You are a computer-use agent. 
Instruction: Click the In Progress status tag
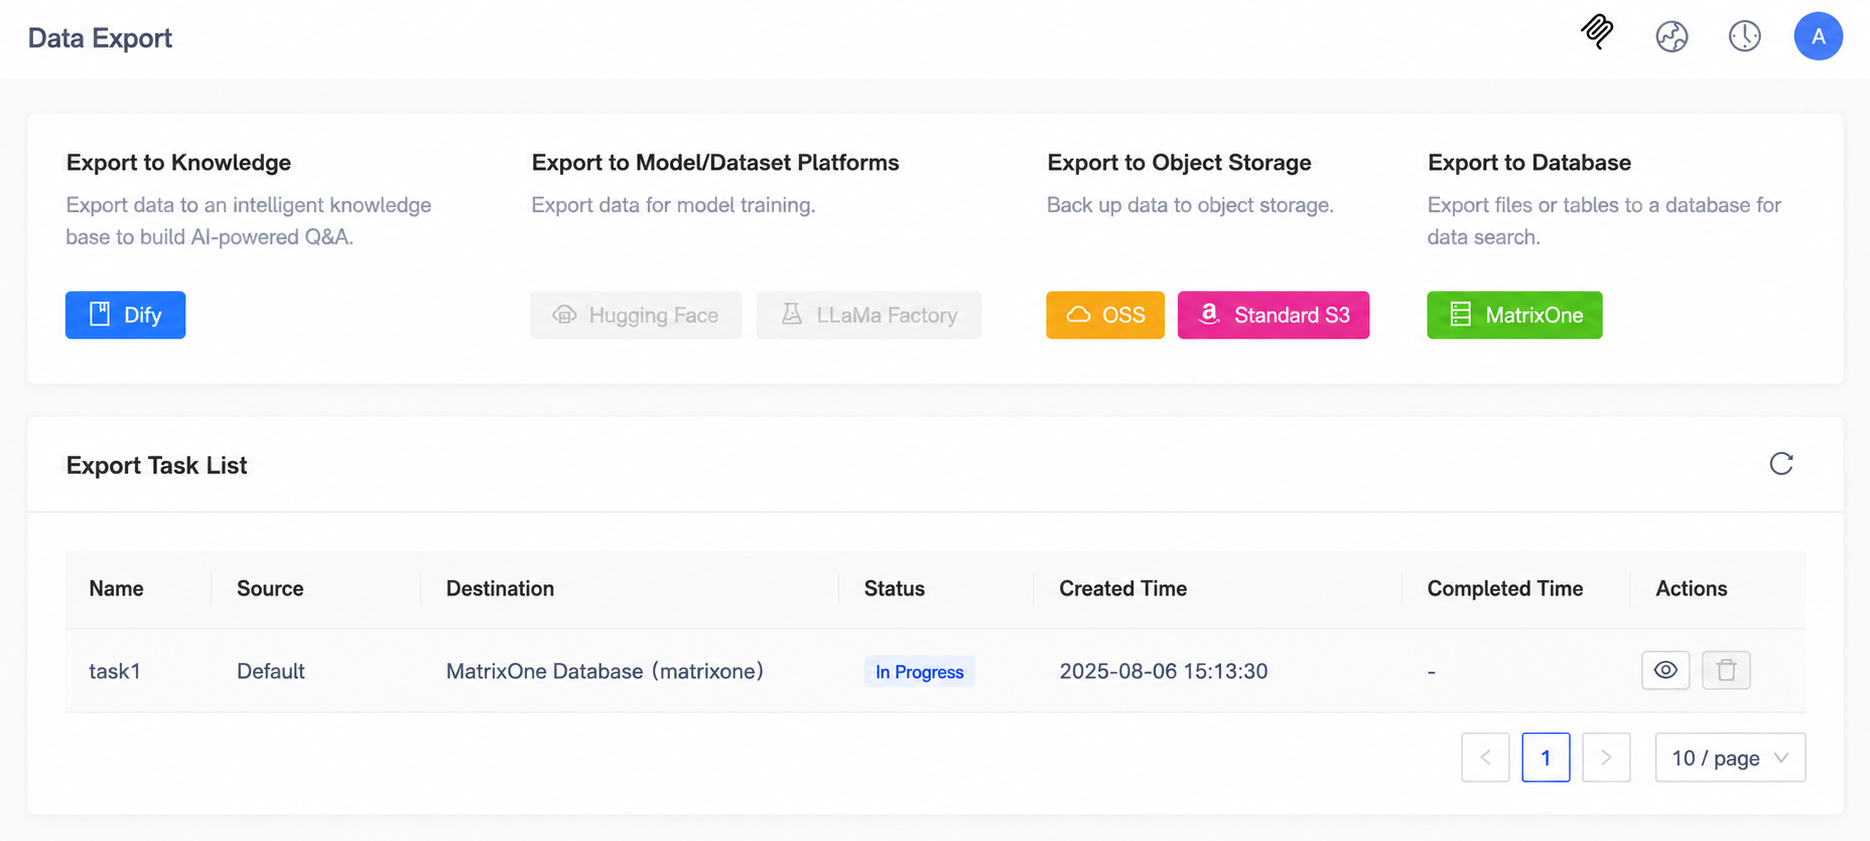[x=919, y=672]
